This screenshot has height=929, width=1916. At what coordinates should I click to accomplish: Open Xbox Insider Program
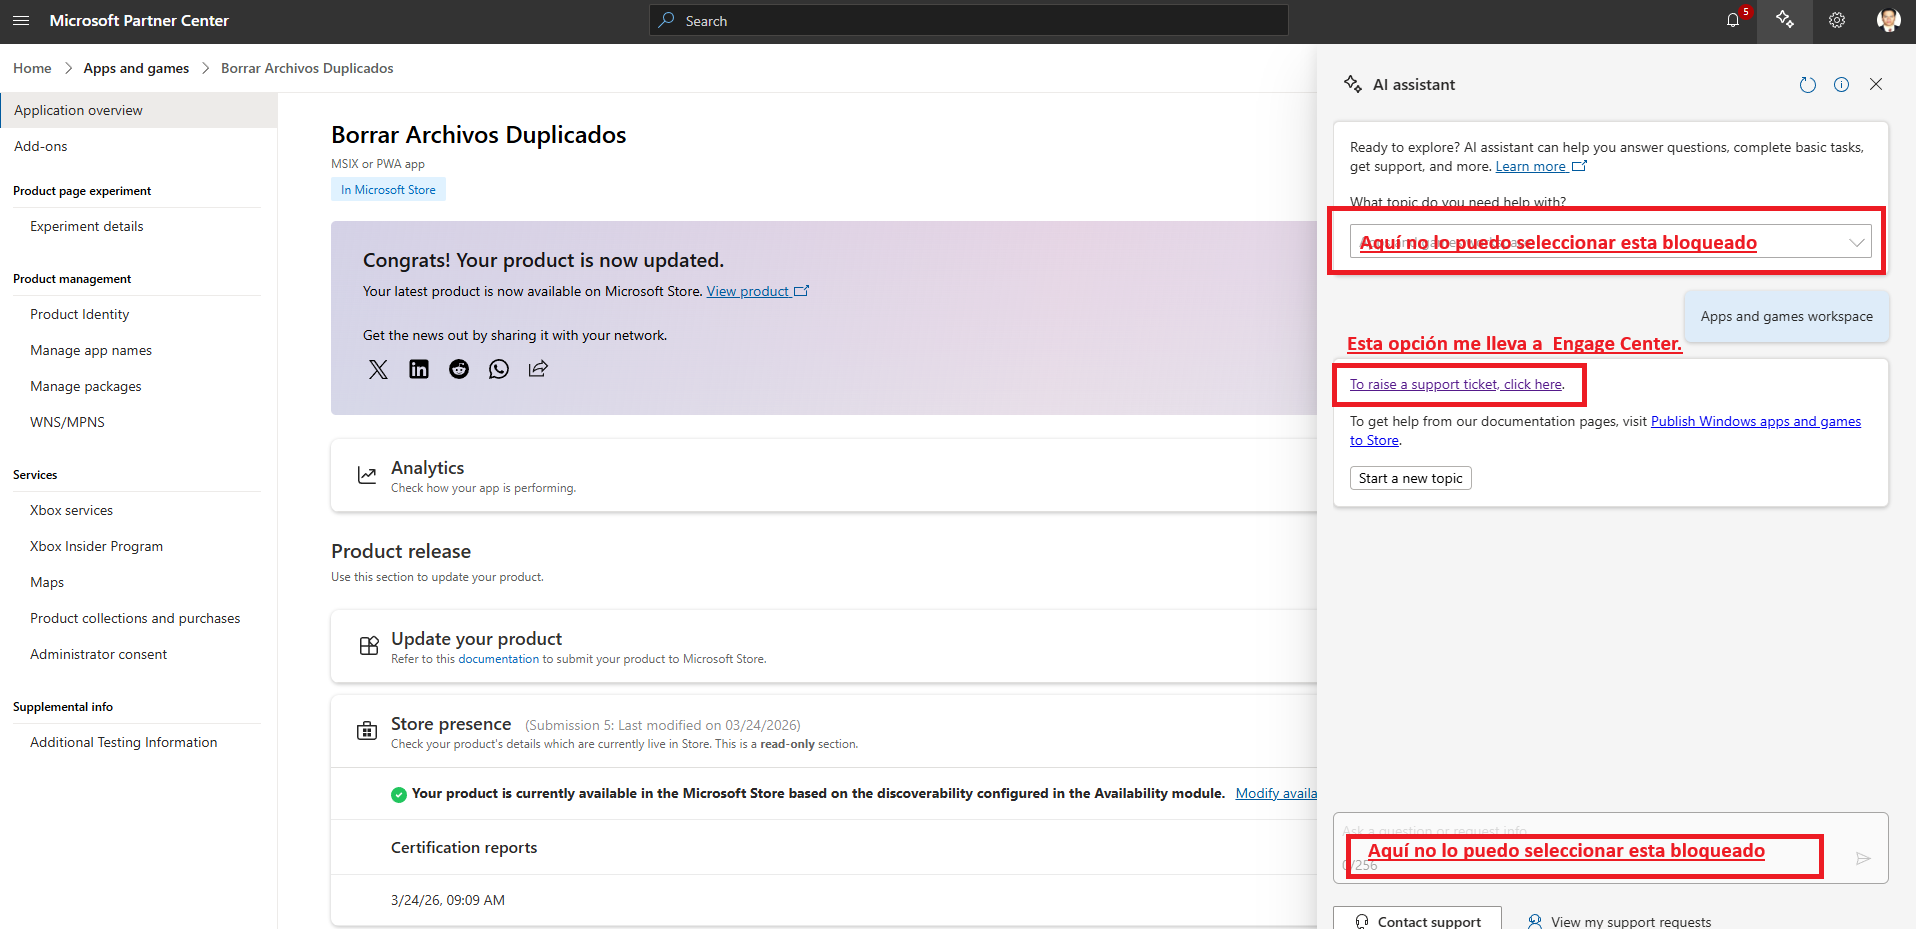coord(97,546)
